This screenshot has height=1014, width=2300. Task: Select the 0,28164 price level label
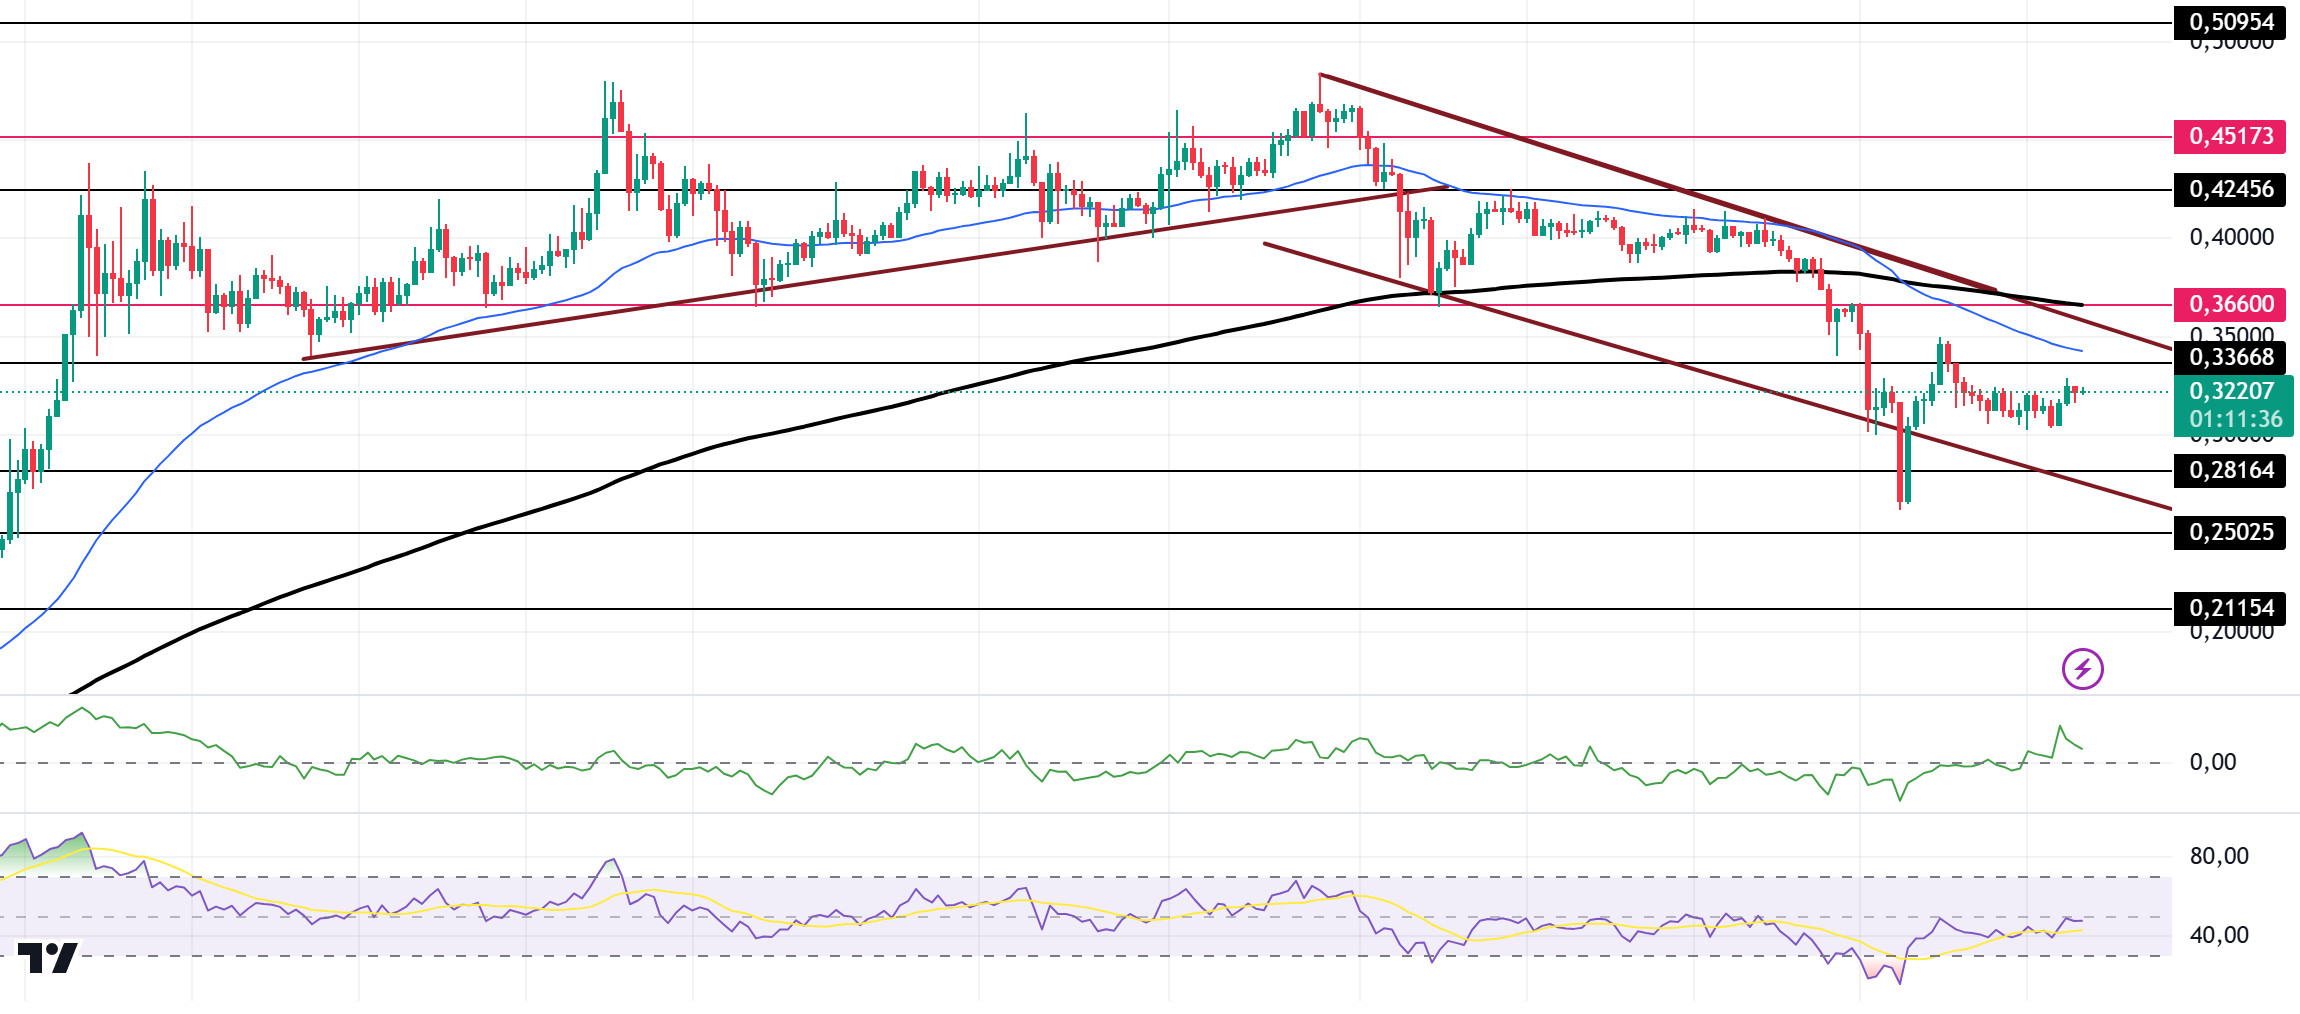coord(2230,470)
